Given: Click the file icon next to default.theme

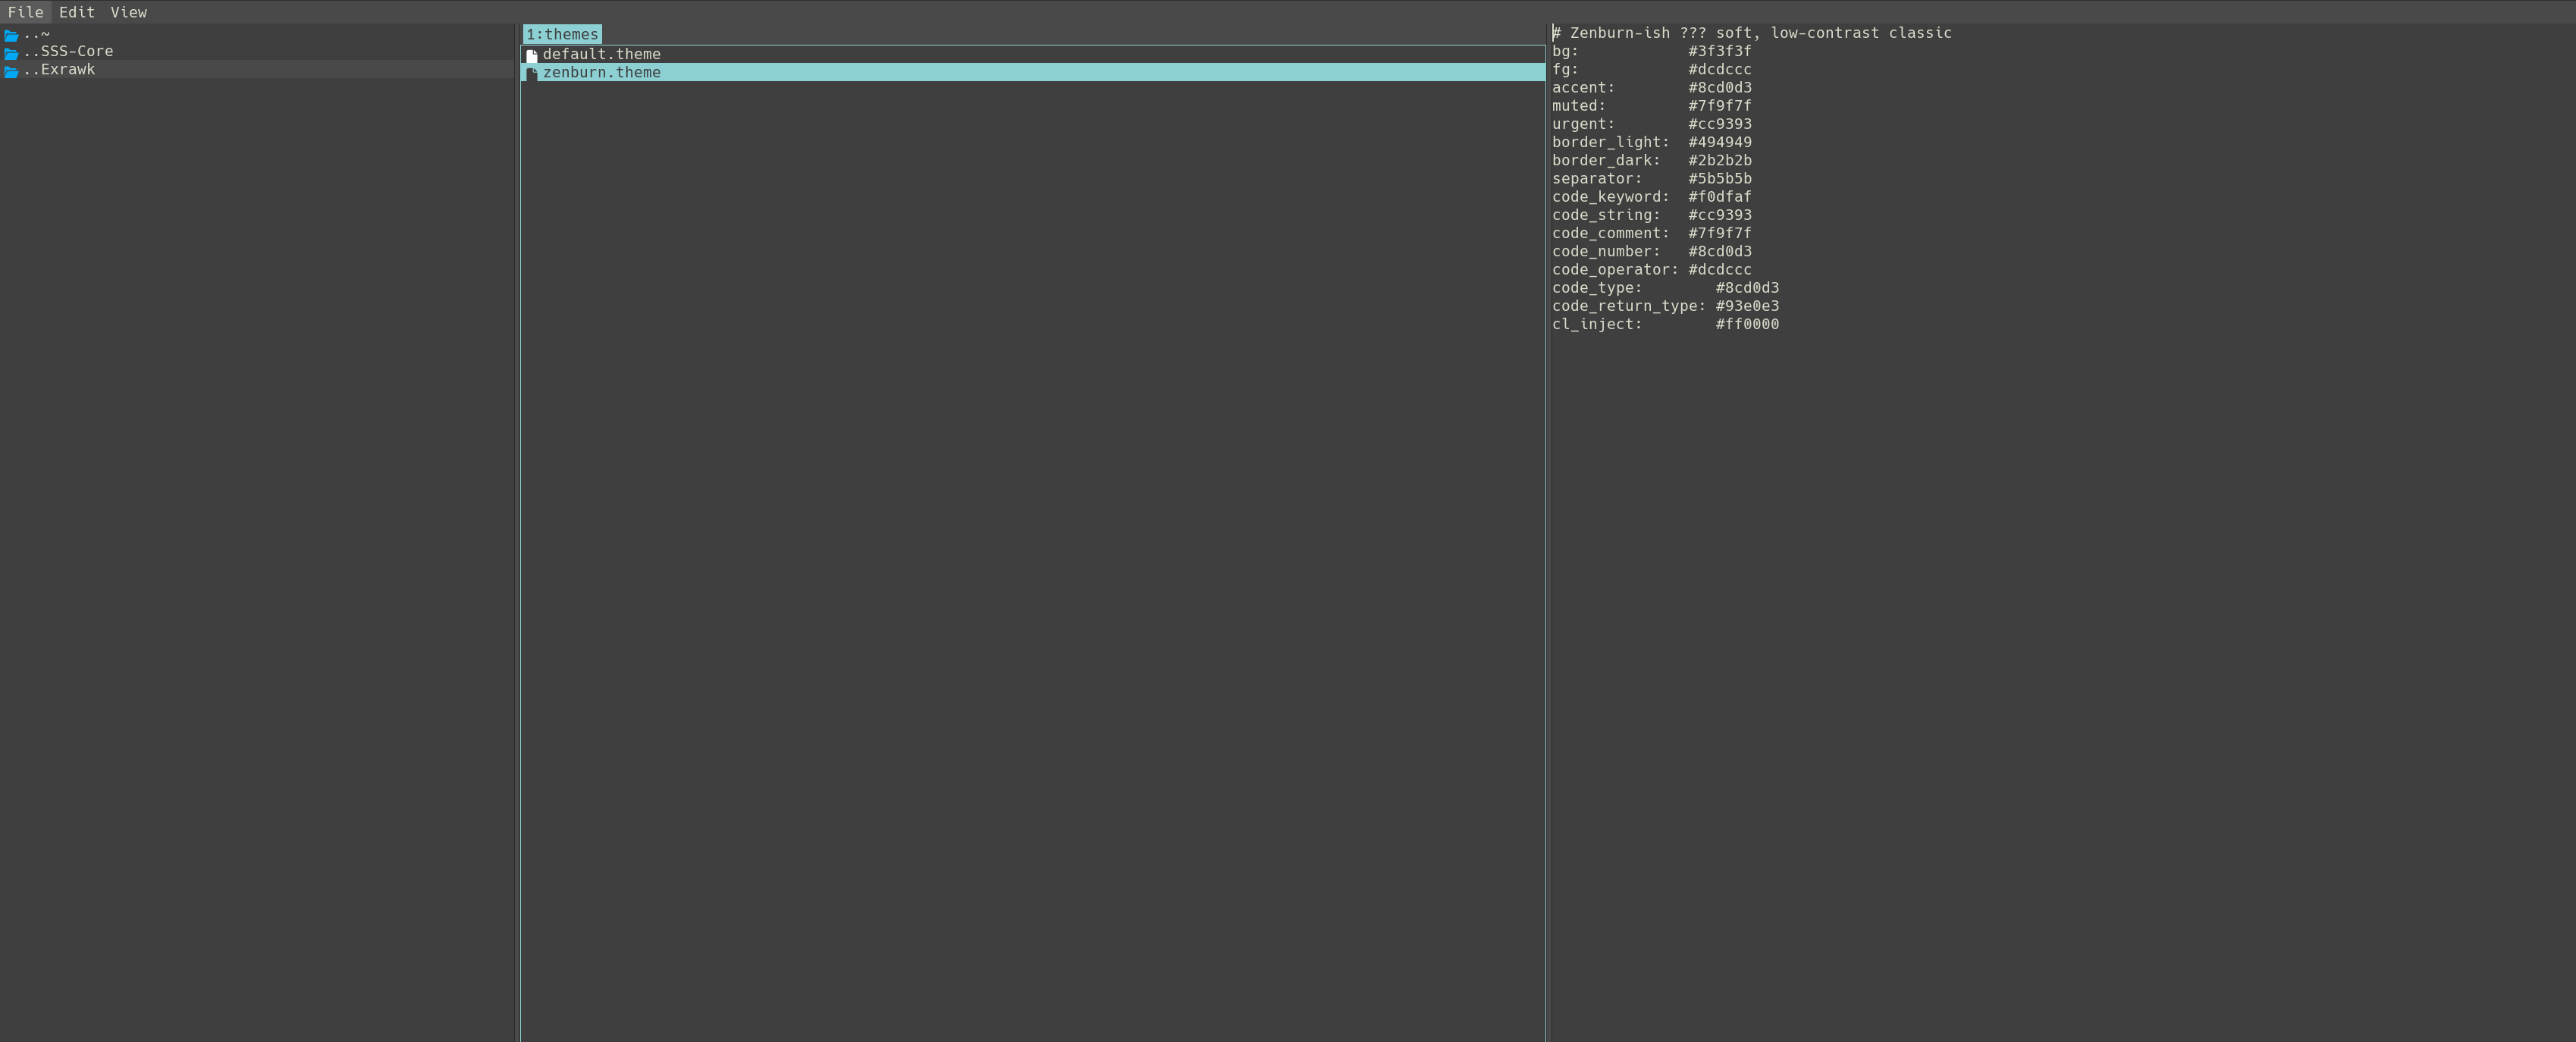Looking at the screenshot, I should (532, 56).
